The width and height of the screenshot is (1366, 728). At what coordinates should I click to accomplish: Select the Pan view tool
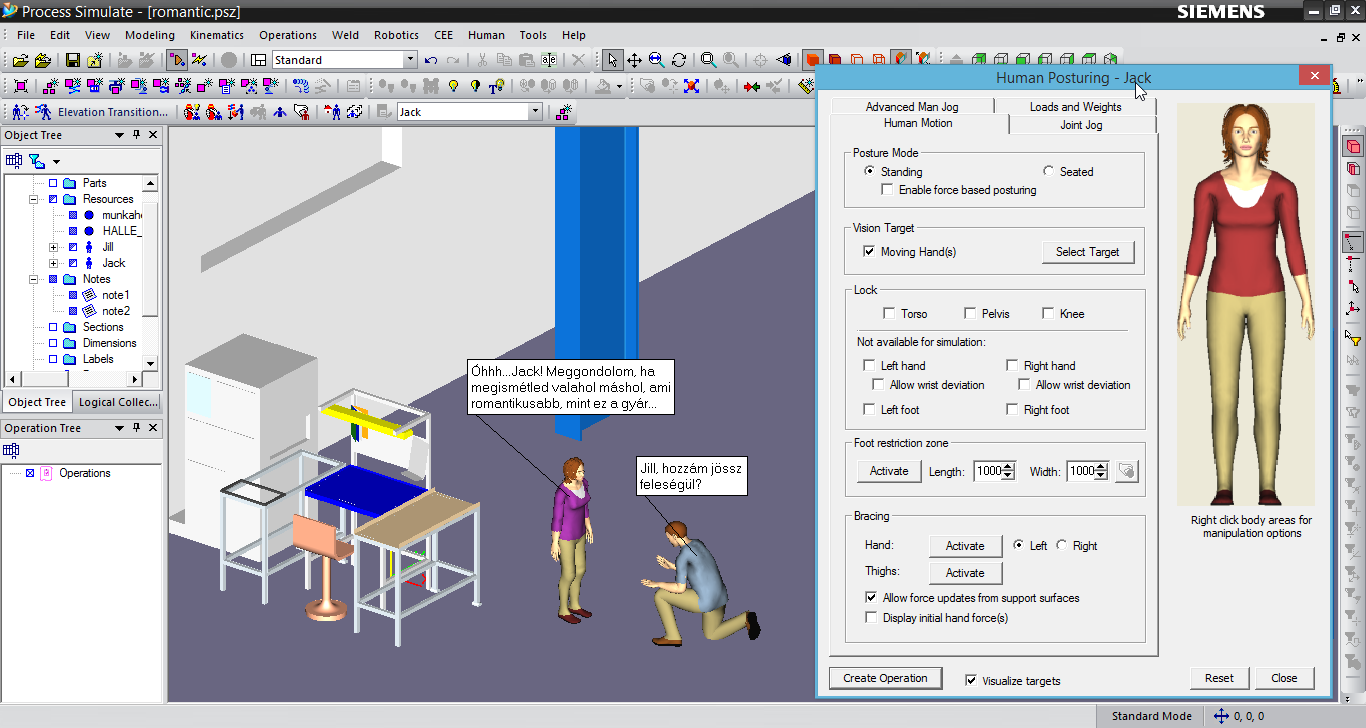[634, 60]
